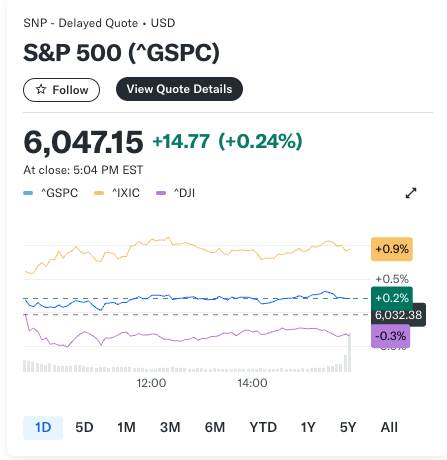
Task: Click the orange ^IXIC legend marker
Action: click(x=99, y=193)
